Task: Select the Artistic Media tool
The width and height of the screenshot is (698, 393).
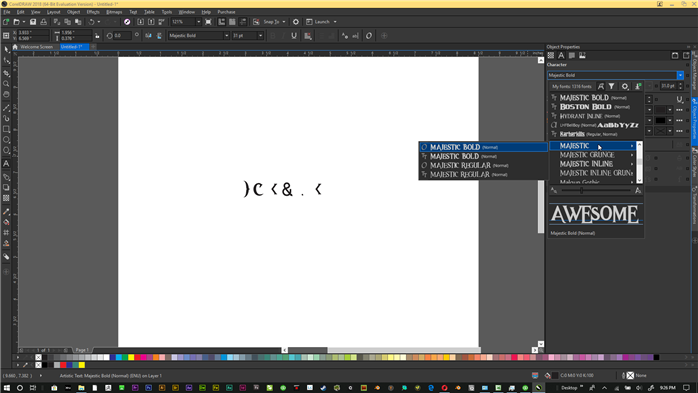Action: click(x=6, y=118)
